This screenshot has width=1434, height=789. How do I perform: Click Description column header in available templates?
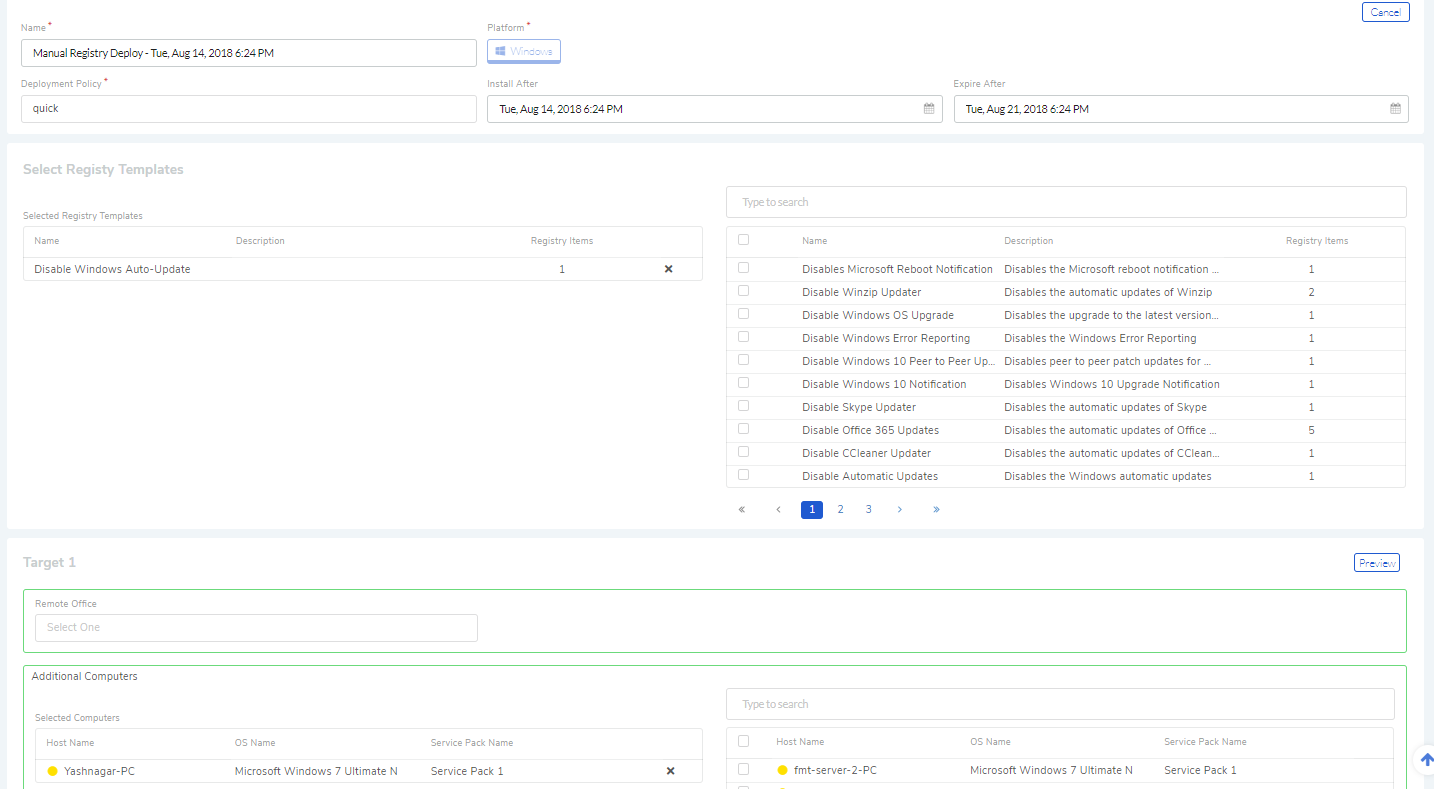(x=1029, y=241)
